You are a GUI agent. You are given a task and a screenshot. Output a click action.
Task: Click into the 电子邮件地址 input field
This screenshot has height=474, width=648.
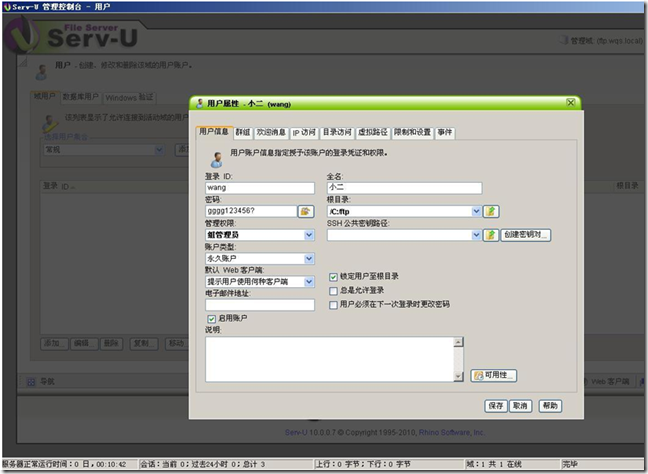pos(259,305)
